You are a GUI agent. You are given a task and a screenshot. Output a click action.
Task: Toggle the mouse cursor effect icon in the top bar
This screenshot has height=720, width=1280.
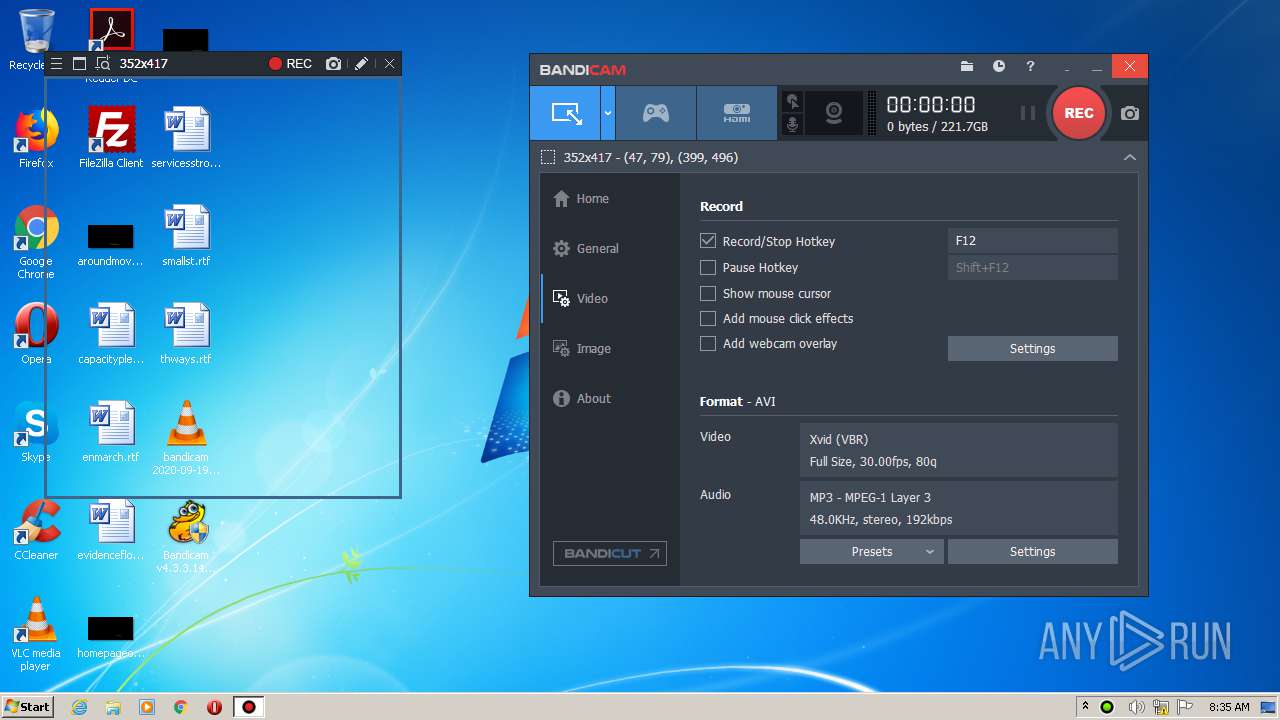coord(793,101)
